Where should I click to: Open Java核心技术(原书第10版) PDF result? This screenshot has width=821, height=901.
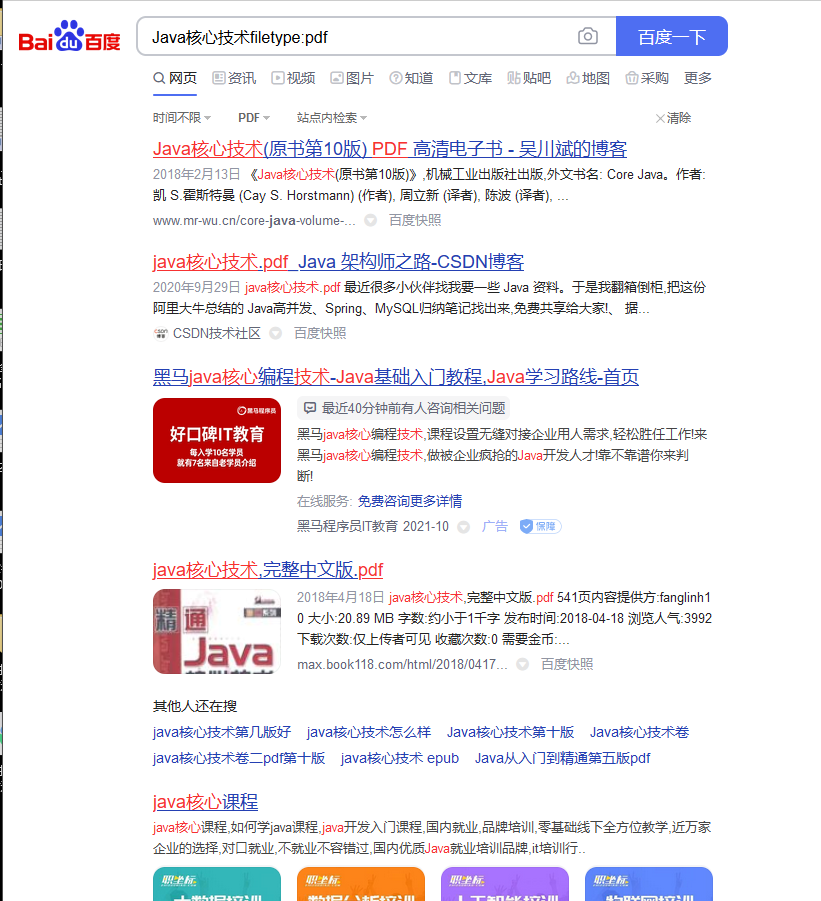[390, 149]
